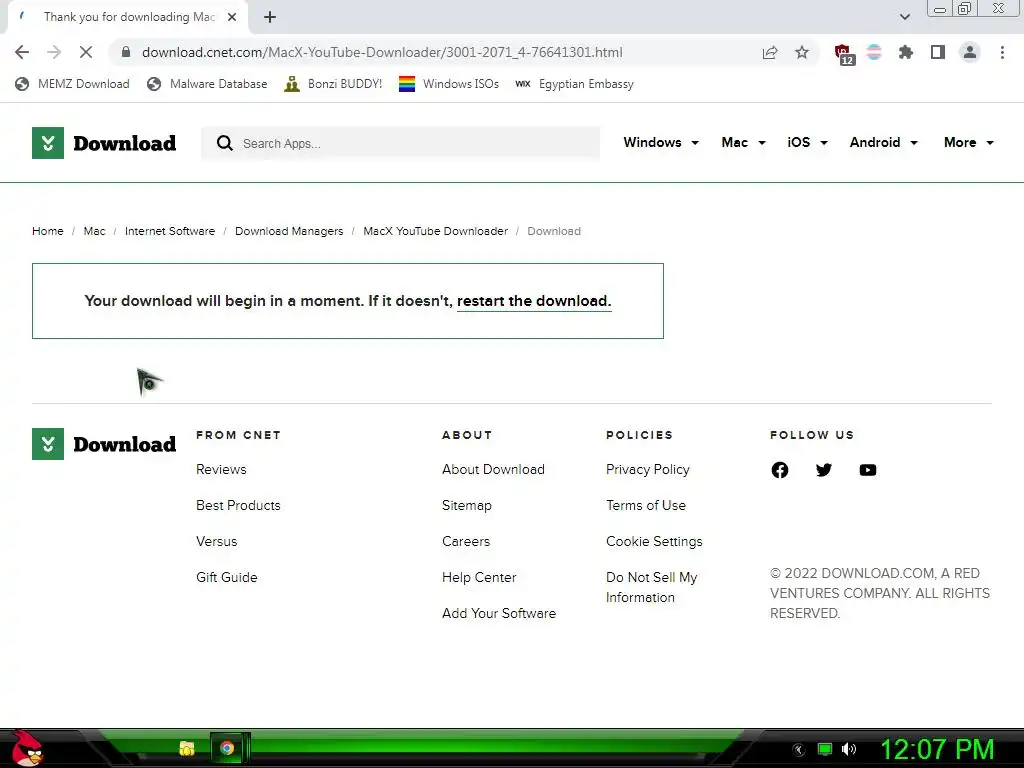This screenshot has height=768, width=1024.
Task: Open the file explorer taskbar icon
Action: tap(187, 748)
